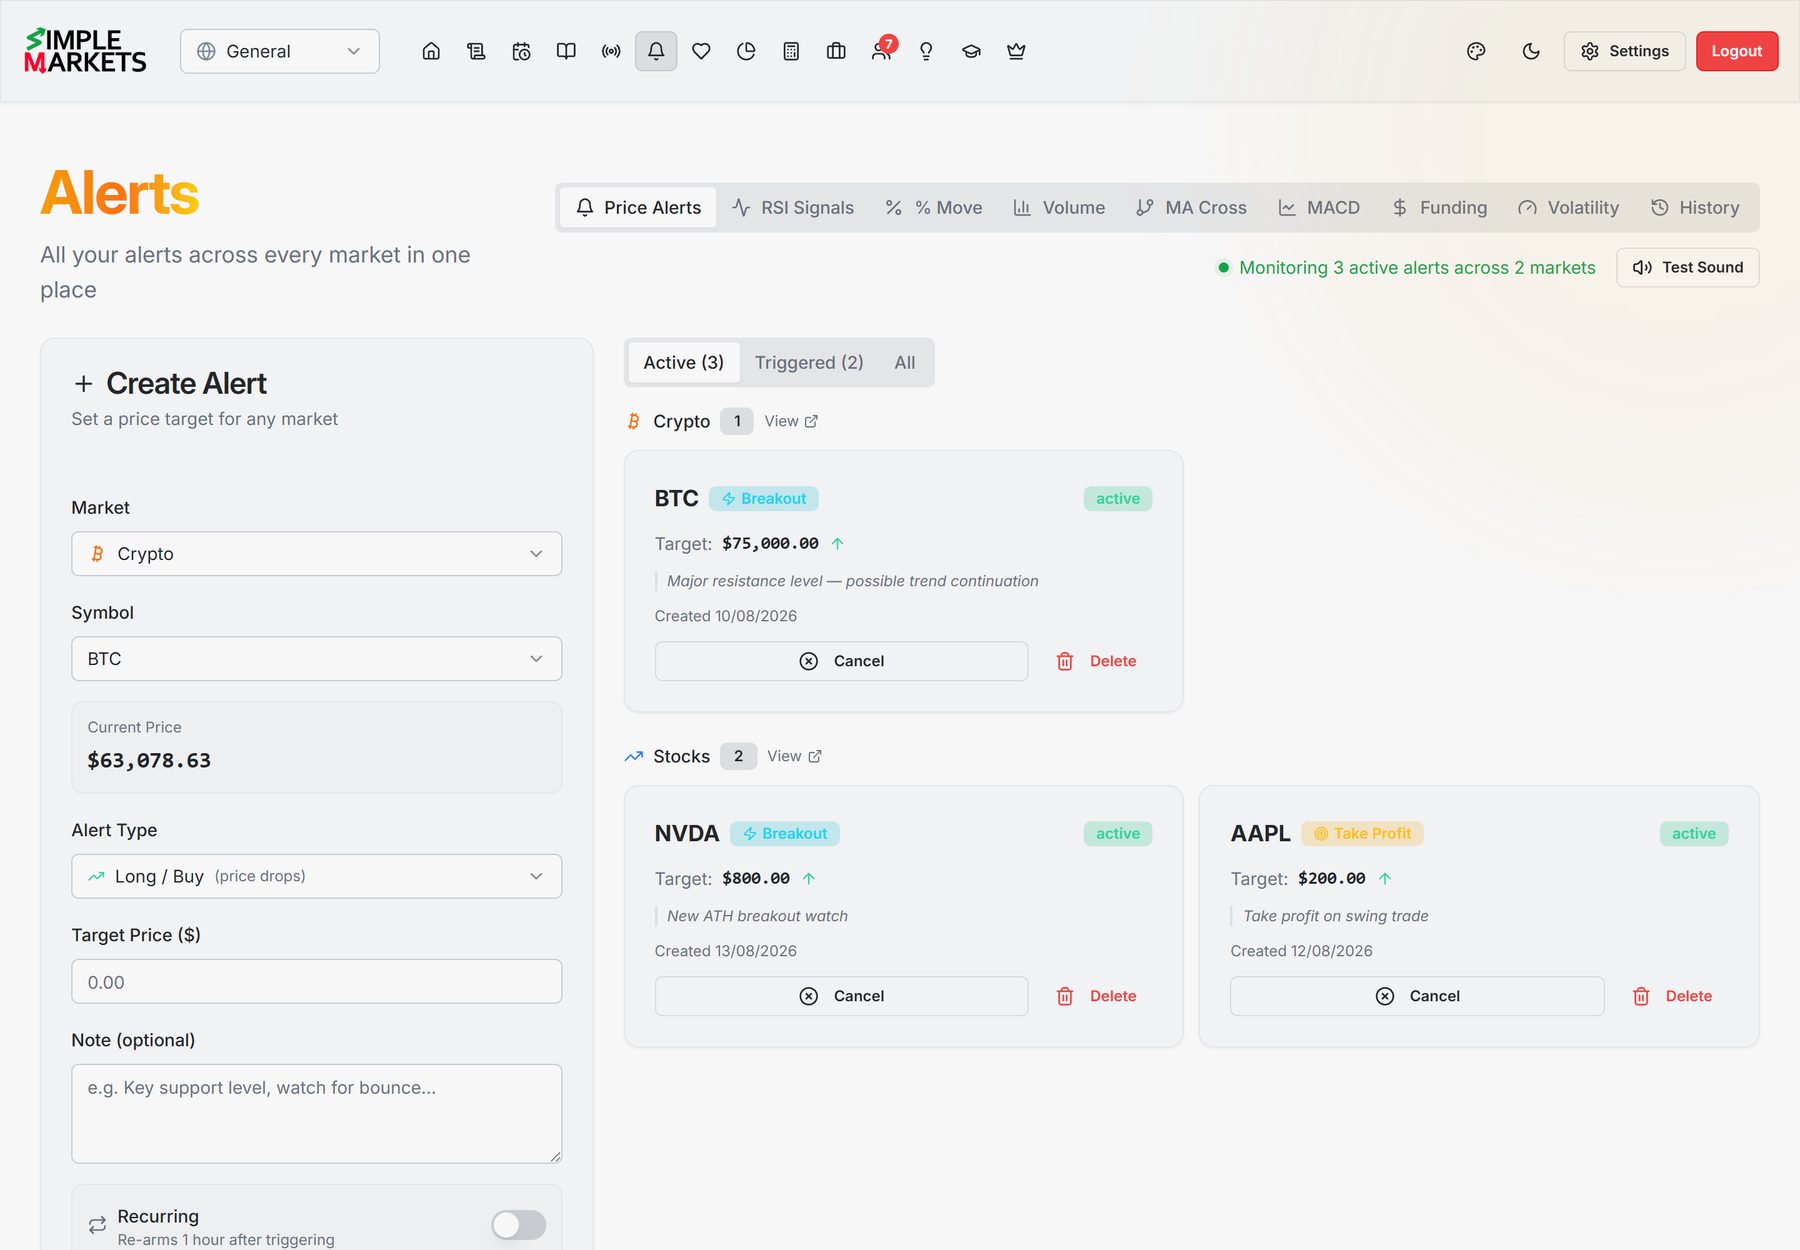
Task: Click the trash icon on the AAPL alert
Action: tap(1641, 996)
